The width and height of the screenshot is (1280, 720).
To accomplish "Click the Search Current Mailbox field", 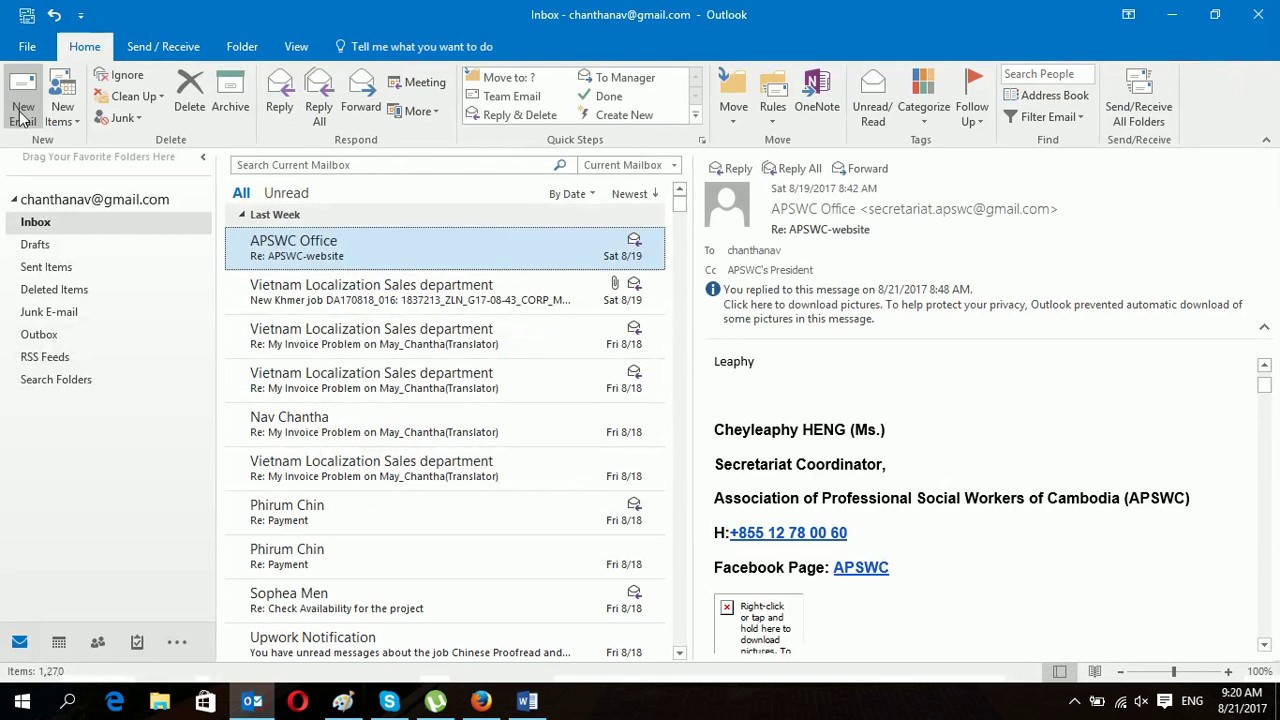I will tap(393, 165).
